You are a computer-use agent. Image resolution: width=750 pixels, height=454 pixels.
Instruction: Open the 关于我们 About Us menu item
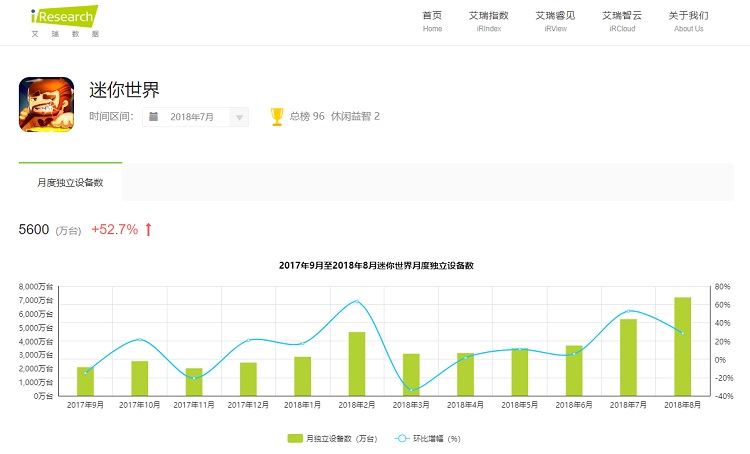pyautogui.click(x=688, y=22)
